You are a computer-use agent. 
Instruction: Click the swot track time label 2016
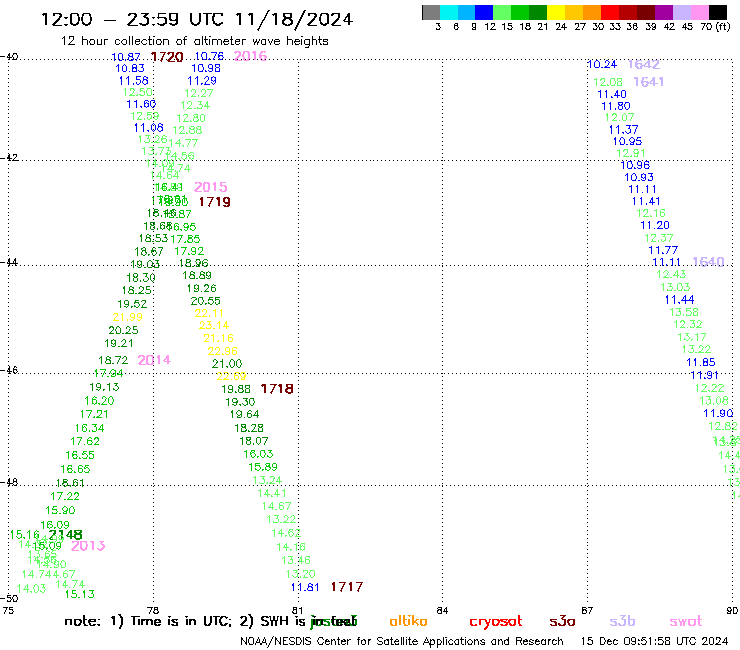point(250,56)
